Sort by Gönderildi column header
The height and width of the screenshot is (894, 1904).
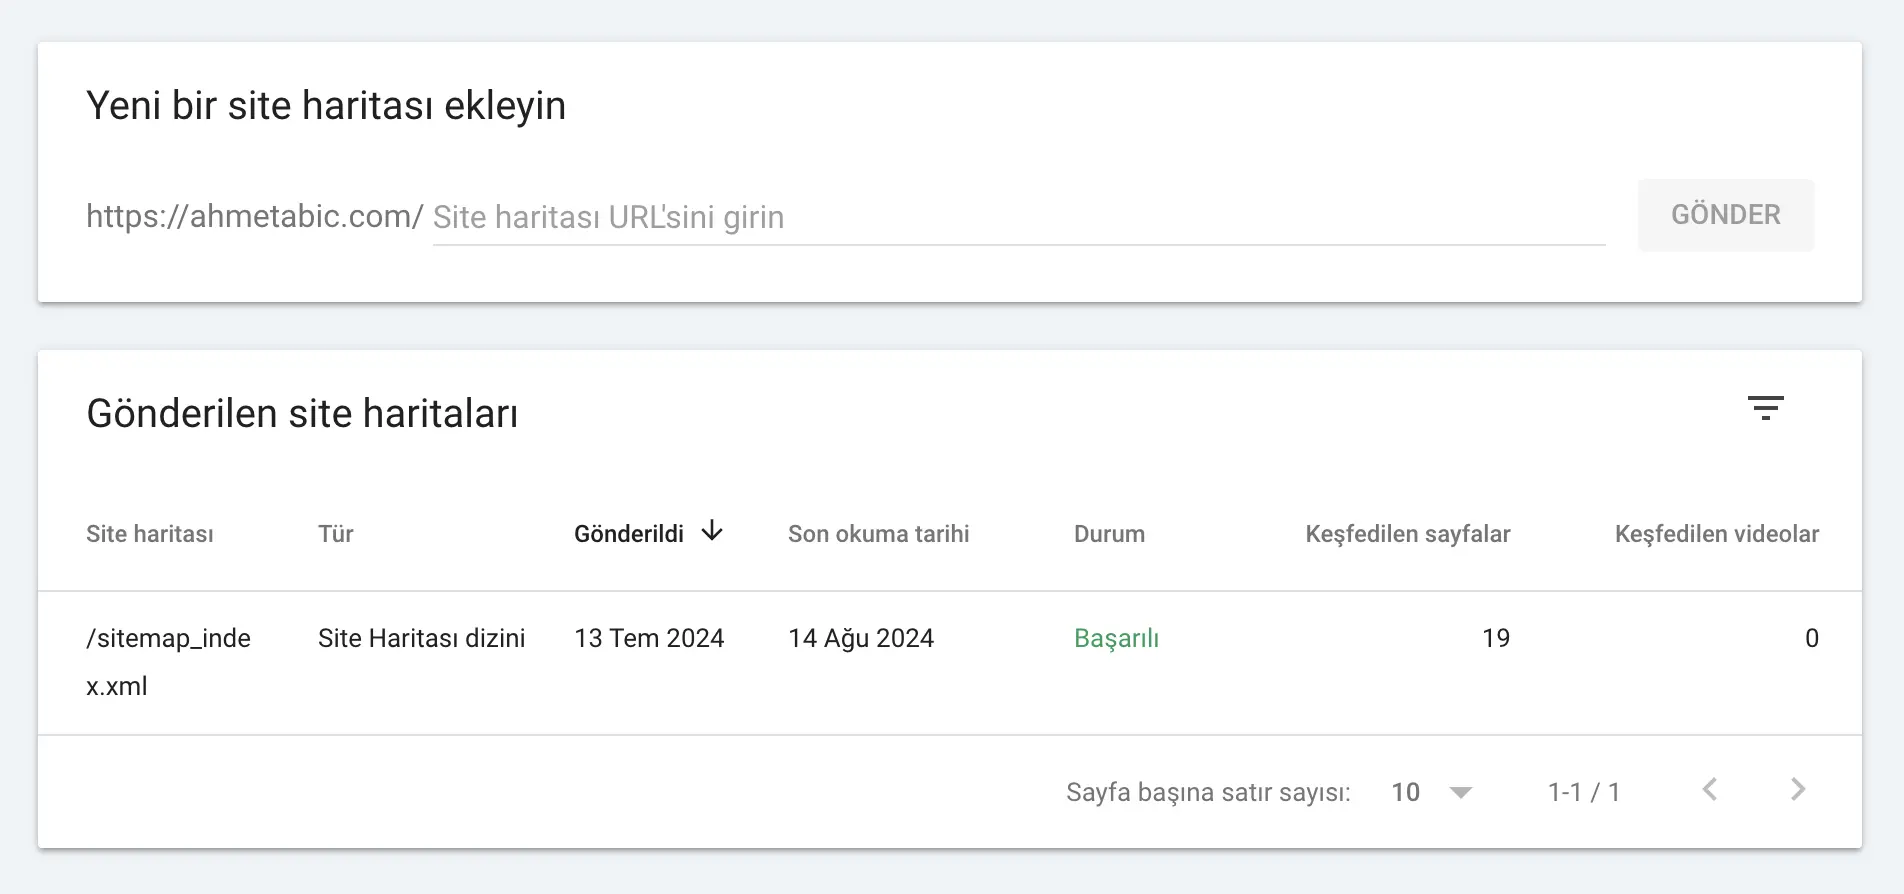point(629,534)
